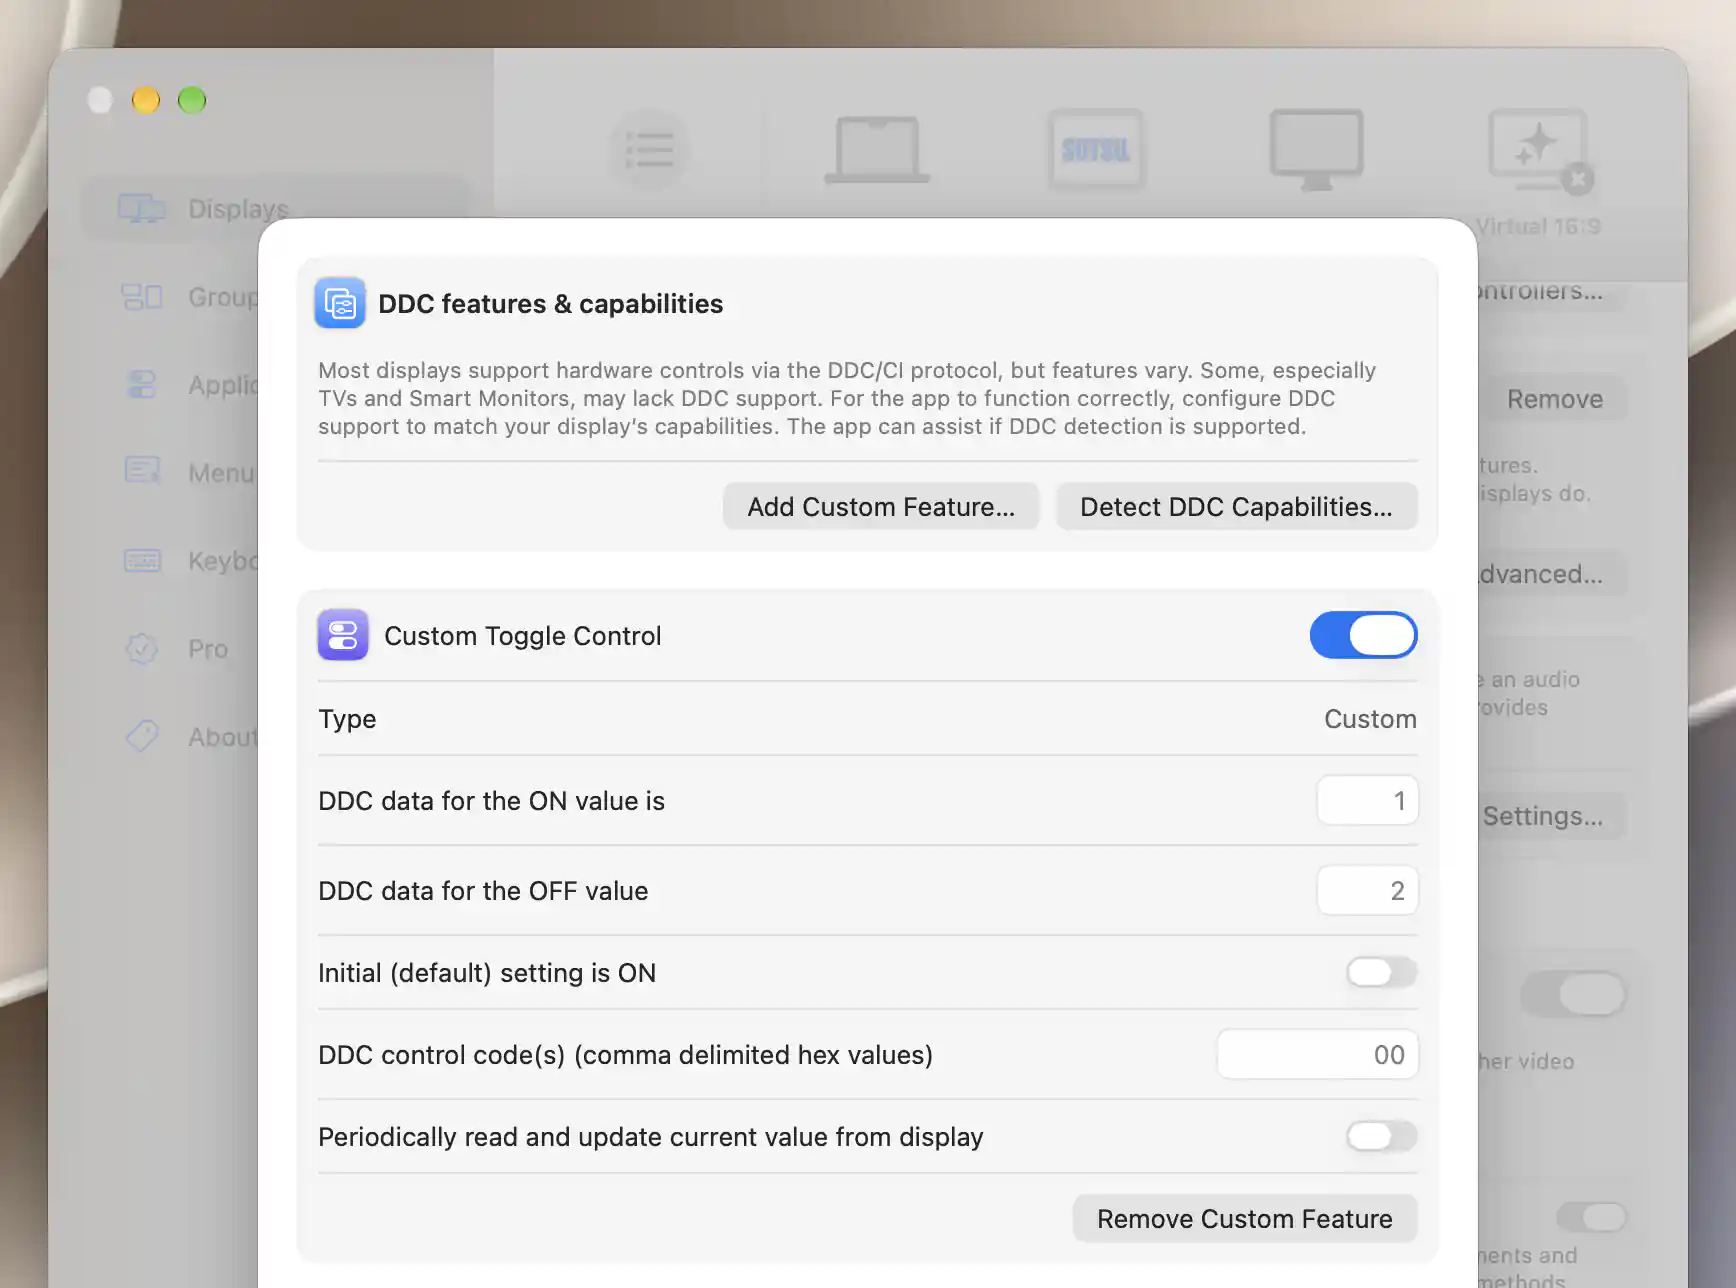Select the Menu sidebar icon
This screenshot has height=1288, width=1736.
(x=142, y=471)
